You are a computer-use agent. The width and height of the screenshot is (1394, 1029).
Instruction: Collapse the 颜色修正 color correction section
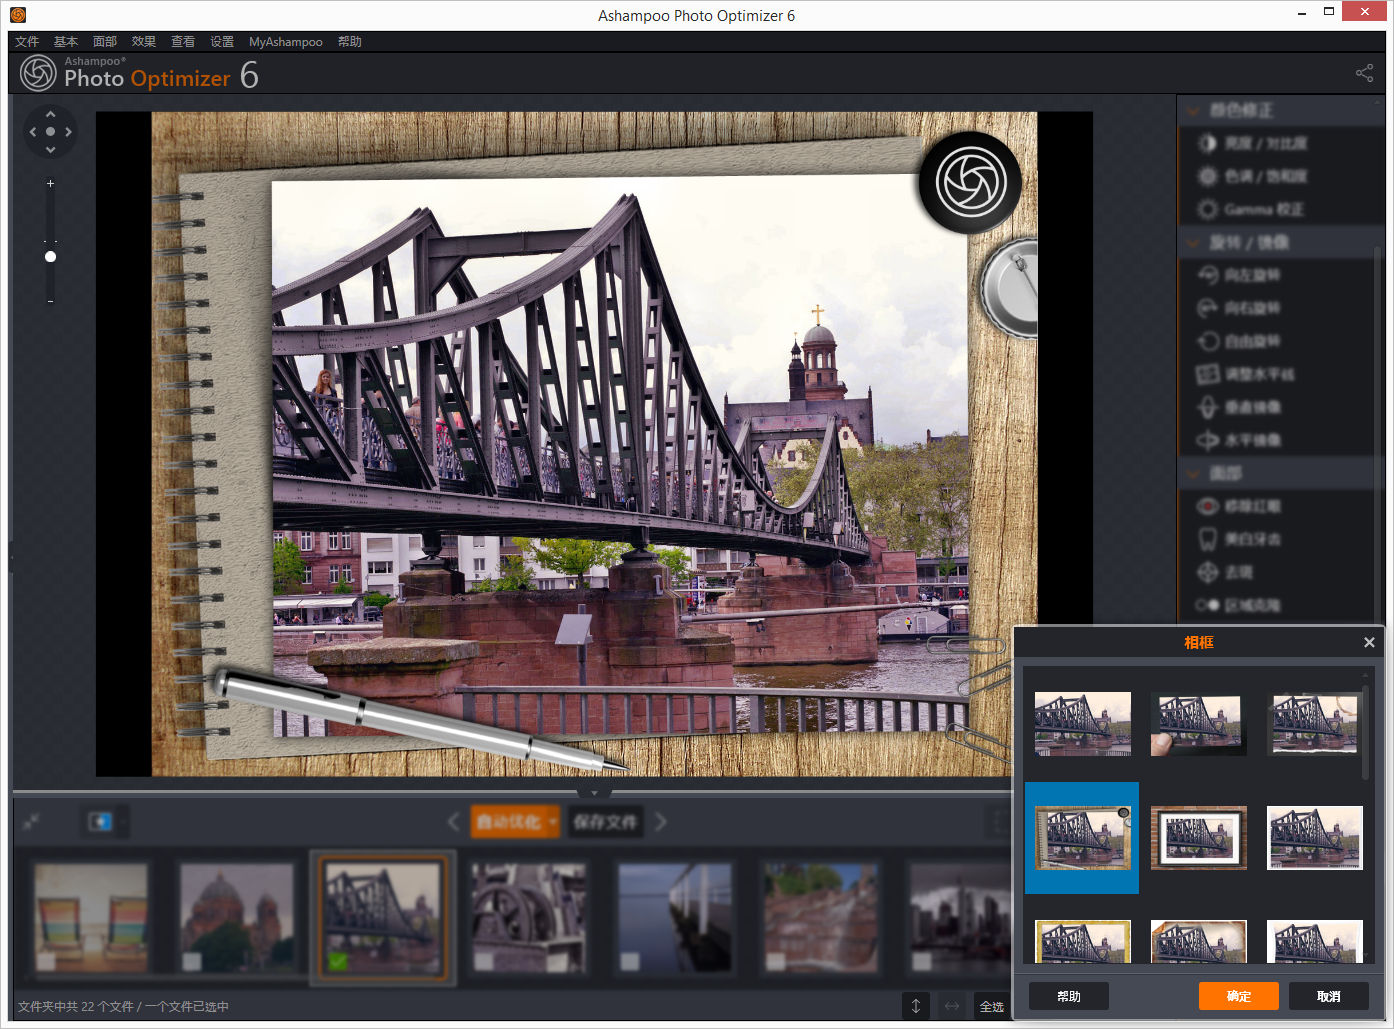pyautogui.click(x=1192, y=110)
